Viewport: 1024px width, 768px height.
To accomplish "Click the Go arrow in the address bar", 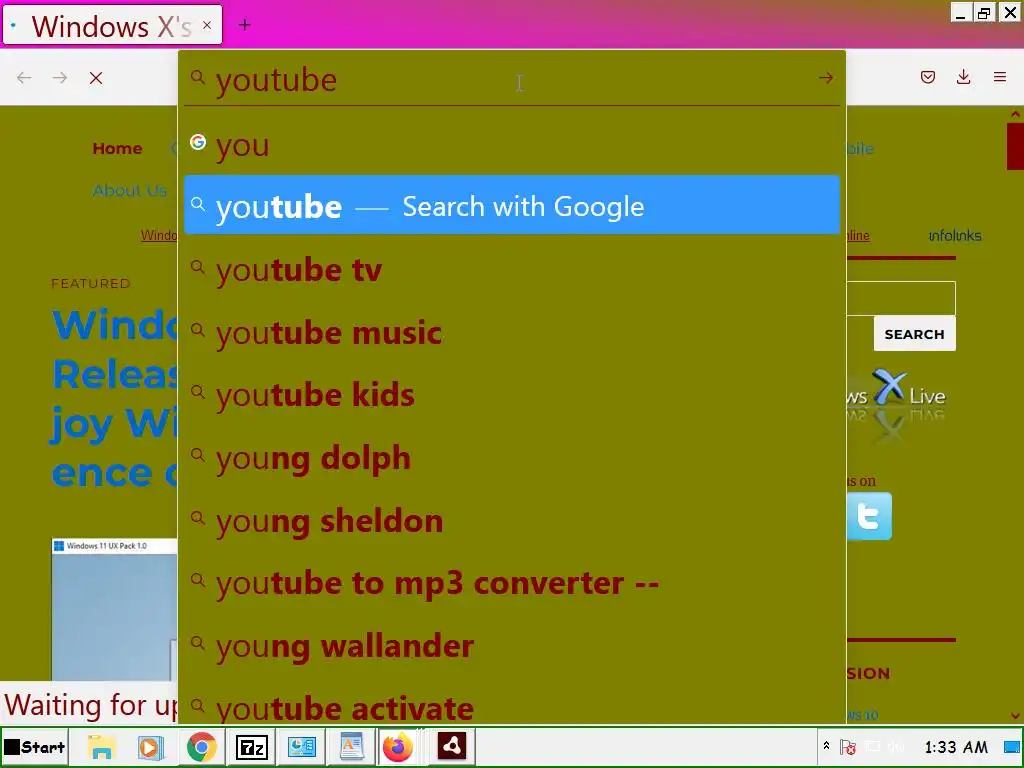I will [x=825, y=78].
